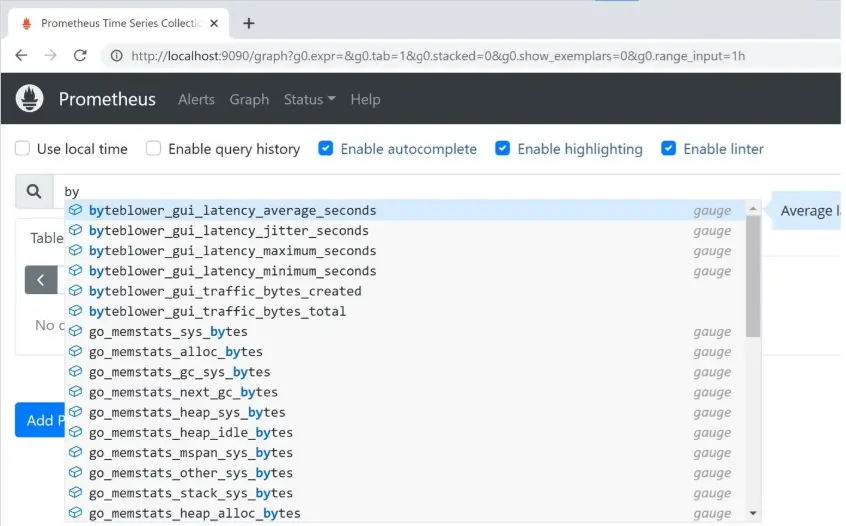Viewport: 846px width, 526px height.
Task: Click the autocomplete list scroll down arrow
Action: coord(753,513)
